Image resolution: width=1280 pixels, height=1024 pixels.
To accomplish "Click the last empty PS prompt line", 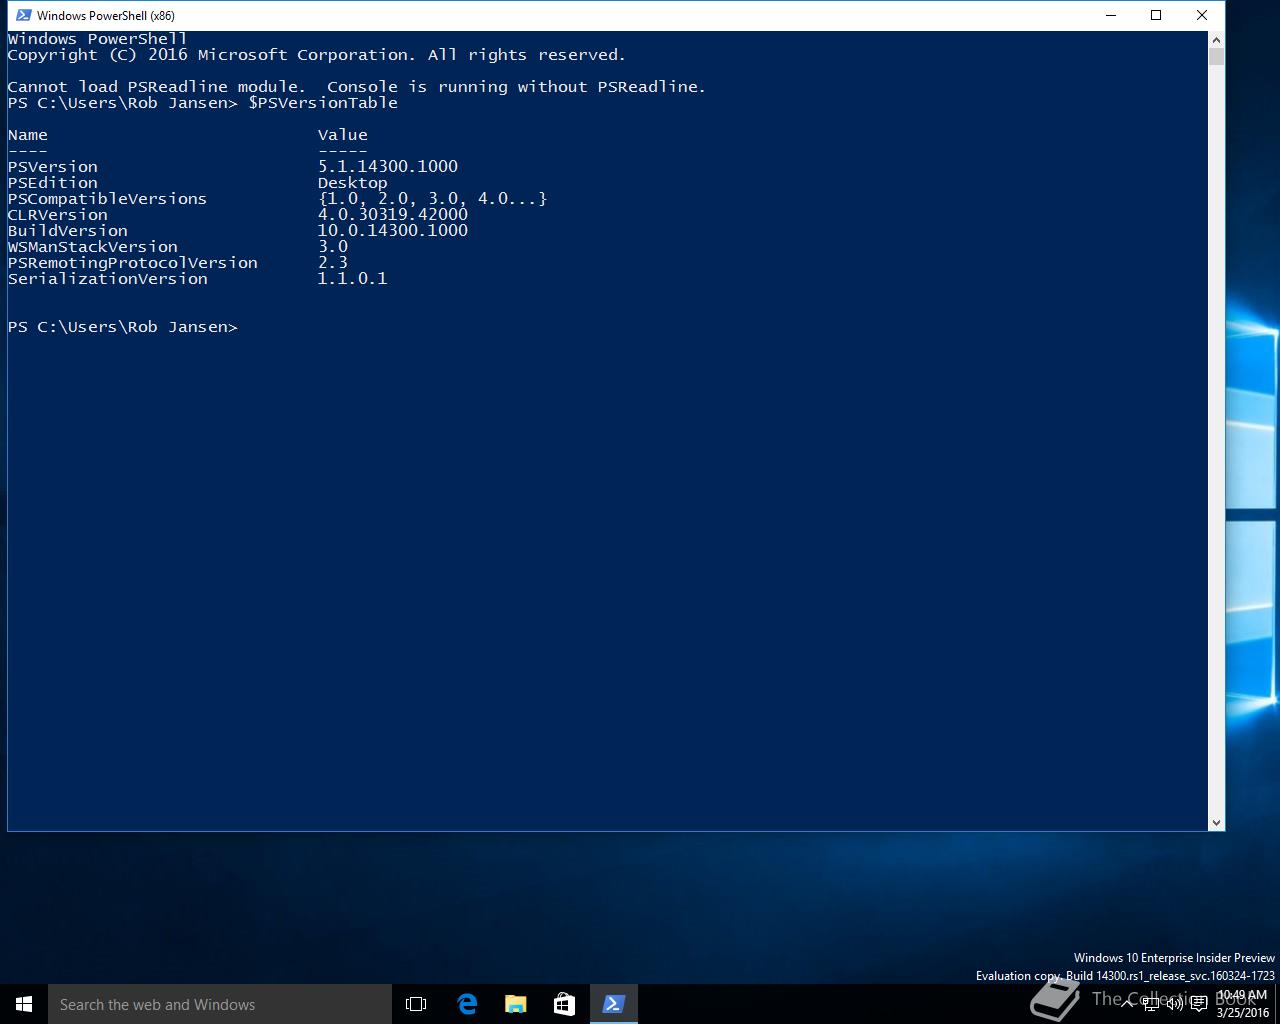I will (x=123, y=327).
